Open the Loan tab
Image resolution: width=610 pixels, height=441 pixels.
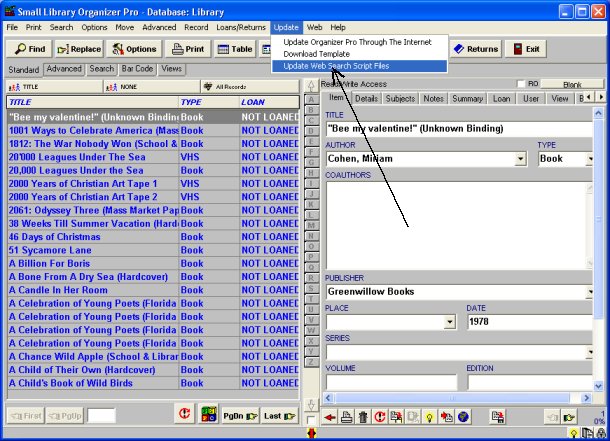[x=501, y=99]
